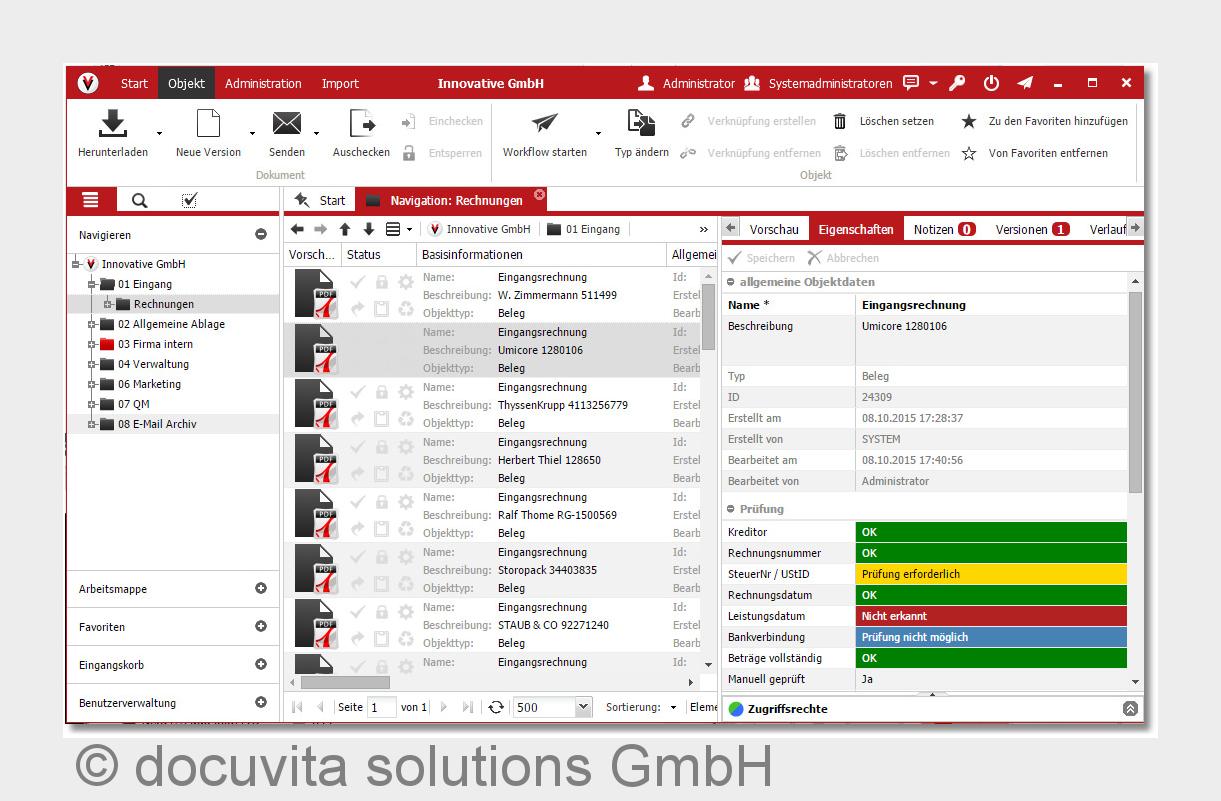Viewport: 1221px width, 801px height.
Task: Click the page number input field
Action: [x=381, y=707]
